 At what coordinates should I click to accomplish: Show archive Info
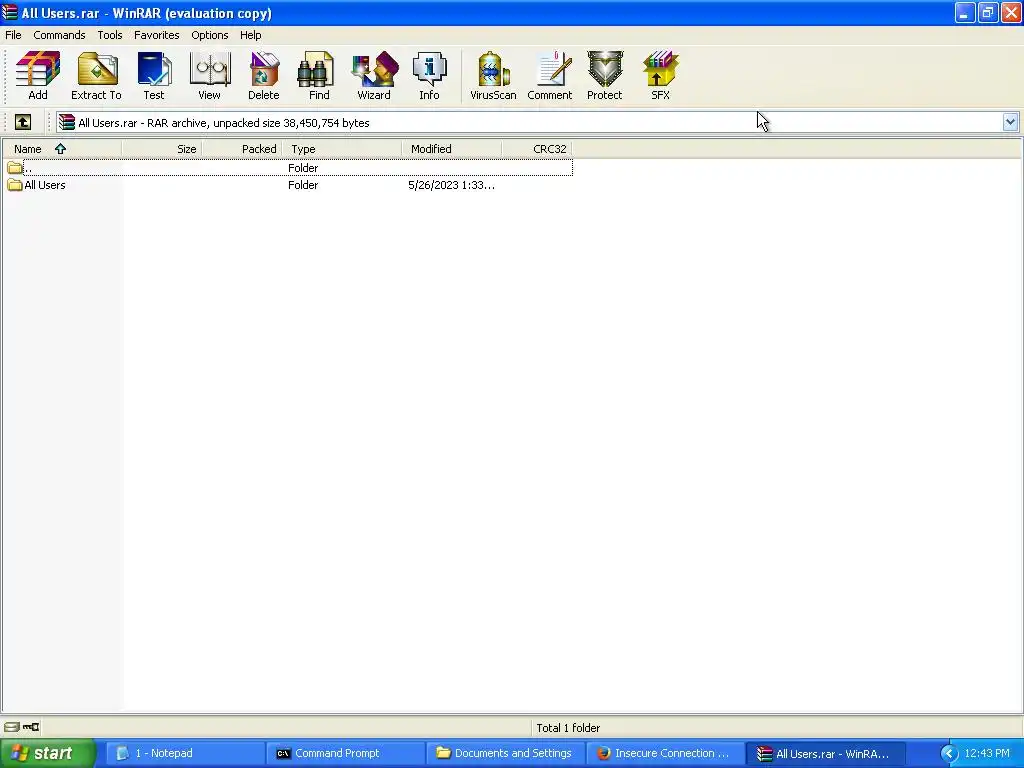pyautogui.click(x=429, y=76)
